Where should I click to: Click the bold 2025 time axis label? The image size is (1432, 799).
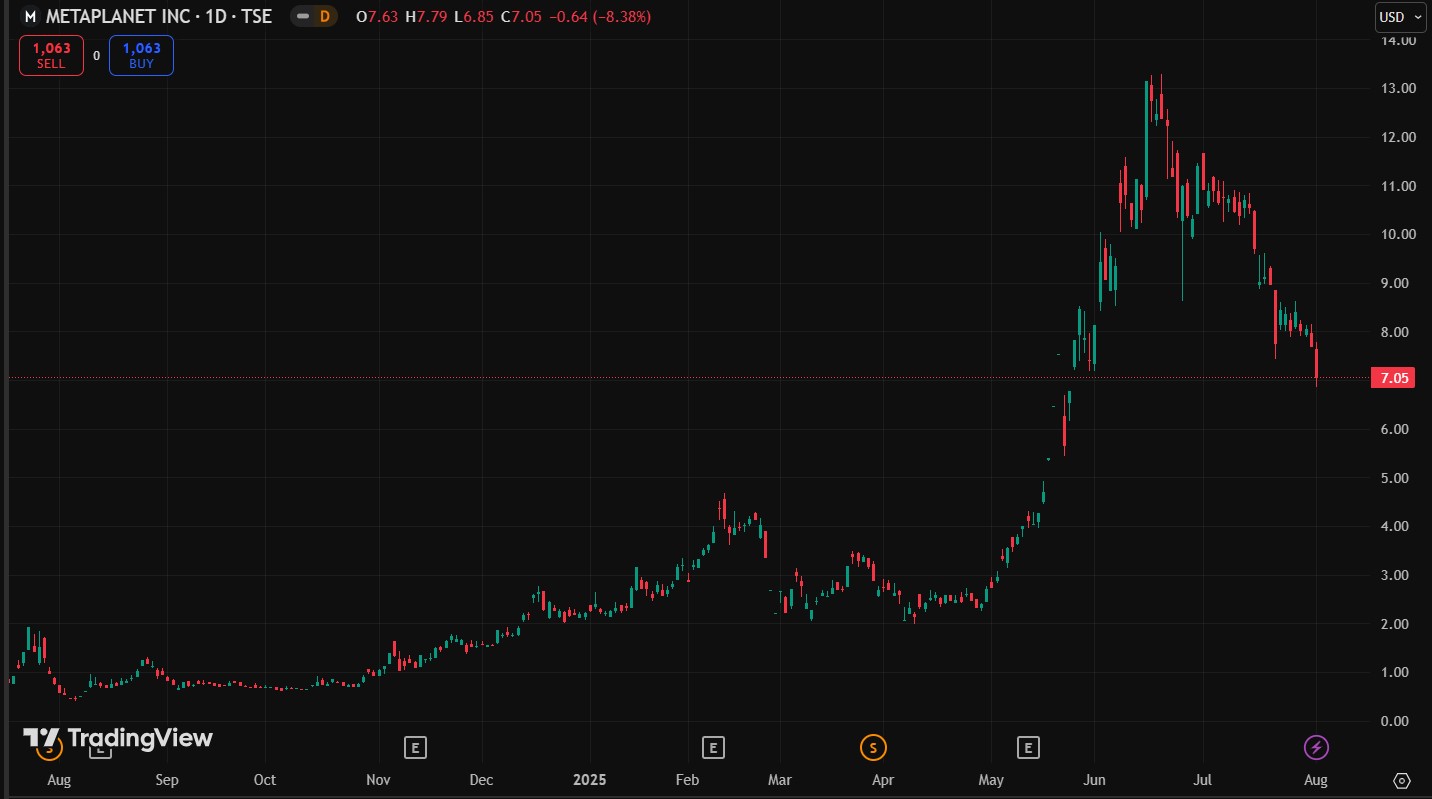click(590, 780)
